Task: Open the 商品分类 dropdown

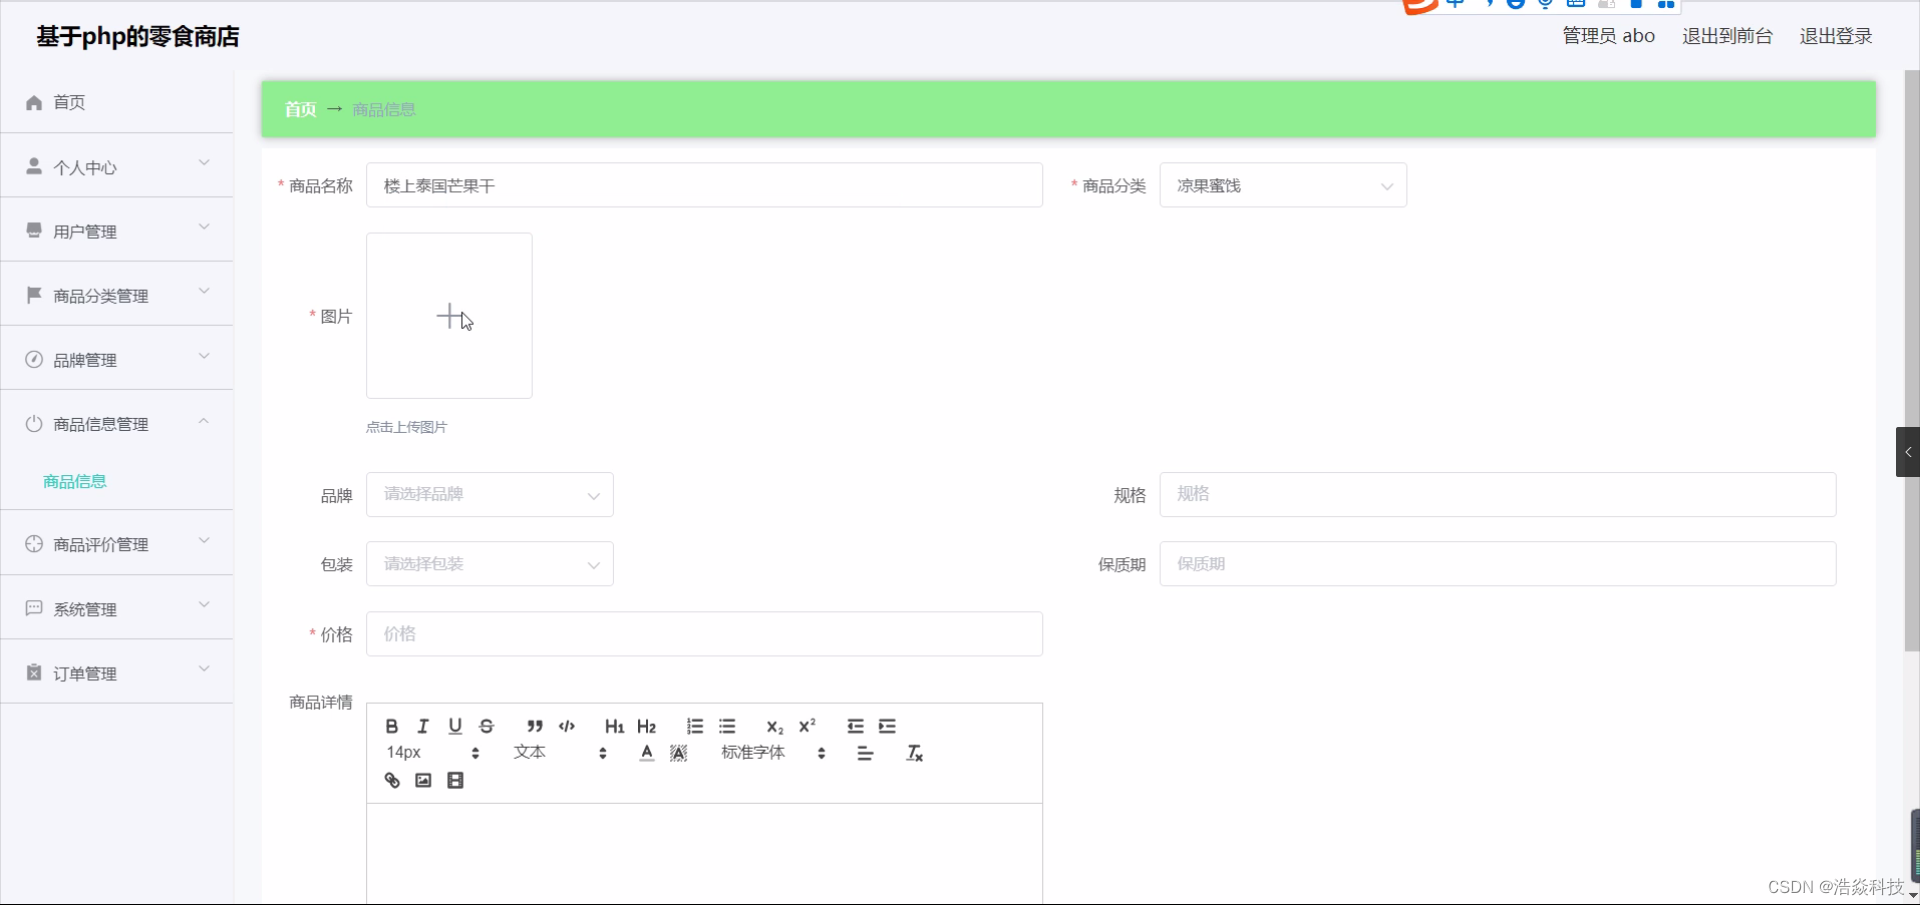Action: [1283, 185]
